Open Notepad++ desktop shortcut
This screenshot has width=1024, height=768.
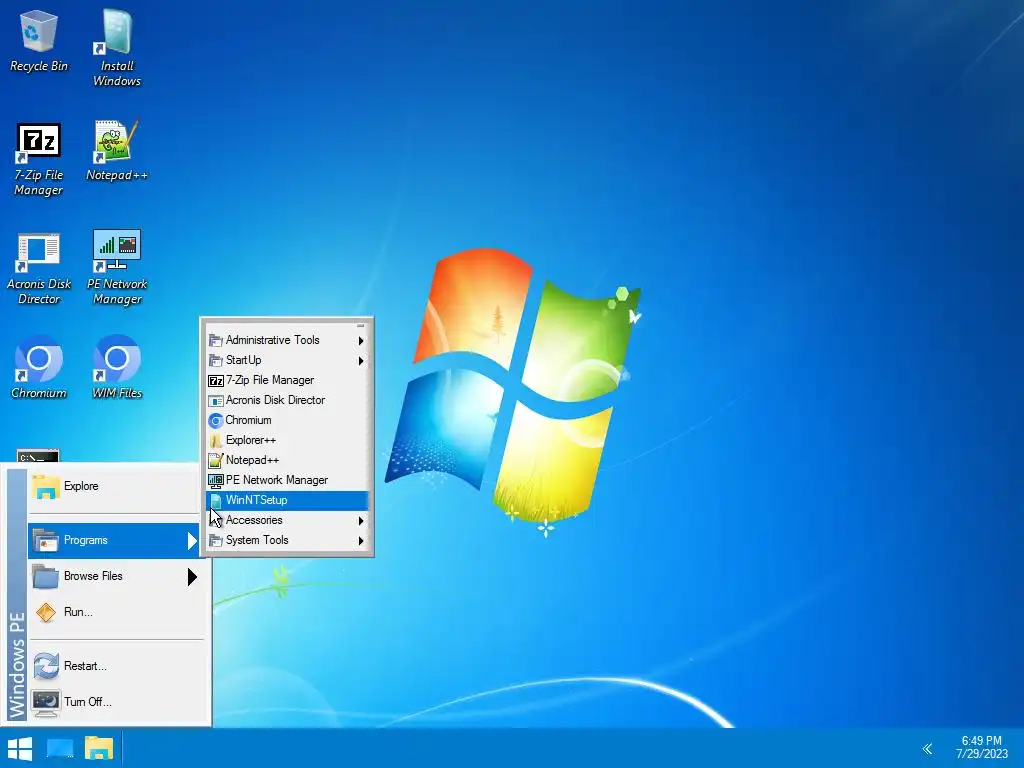[117, 151]
